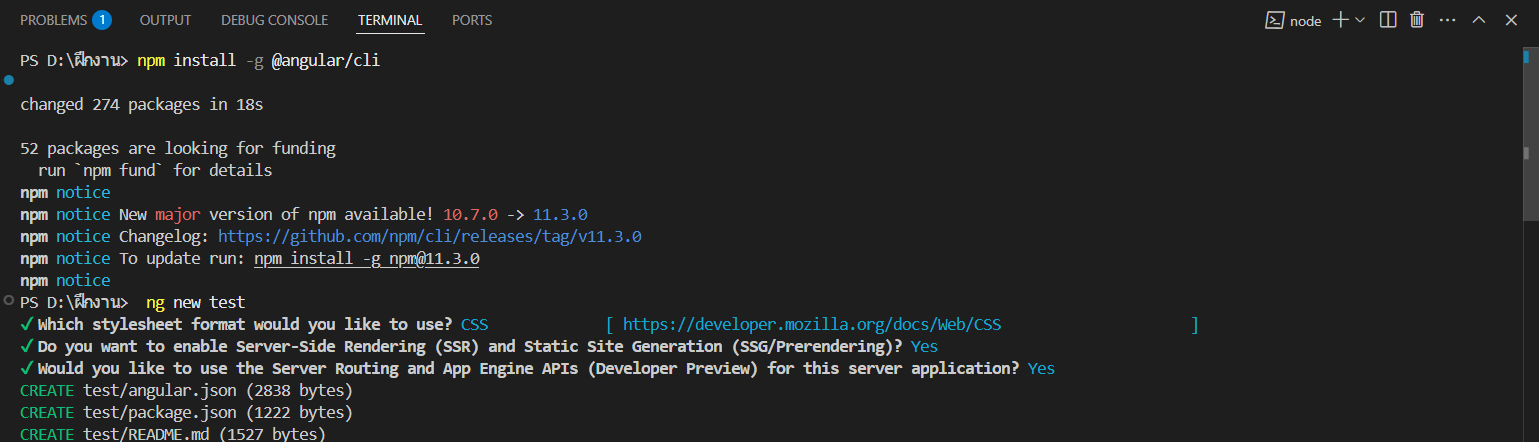Image resolution: width=1539 pixels, height=442 pixels.
Task: Click the node terminal shell icon
Action: 1275,20
